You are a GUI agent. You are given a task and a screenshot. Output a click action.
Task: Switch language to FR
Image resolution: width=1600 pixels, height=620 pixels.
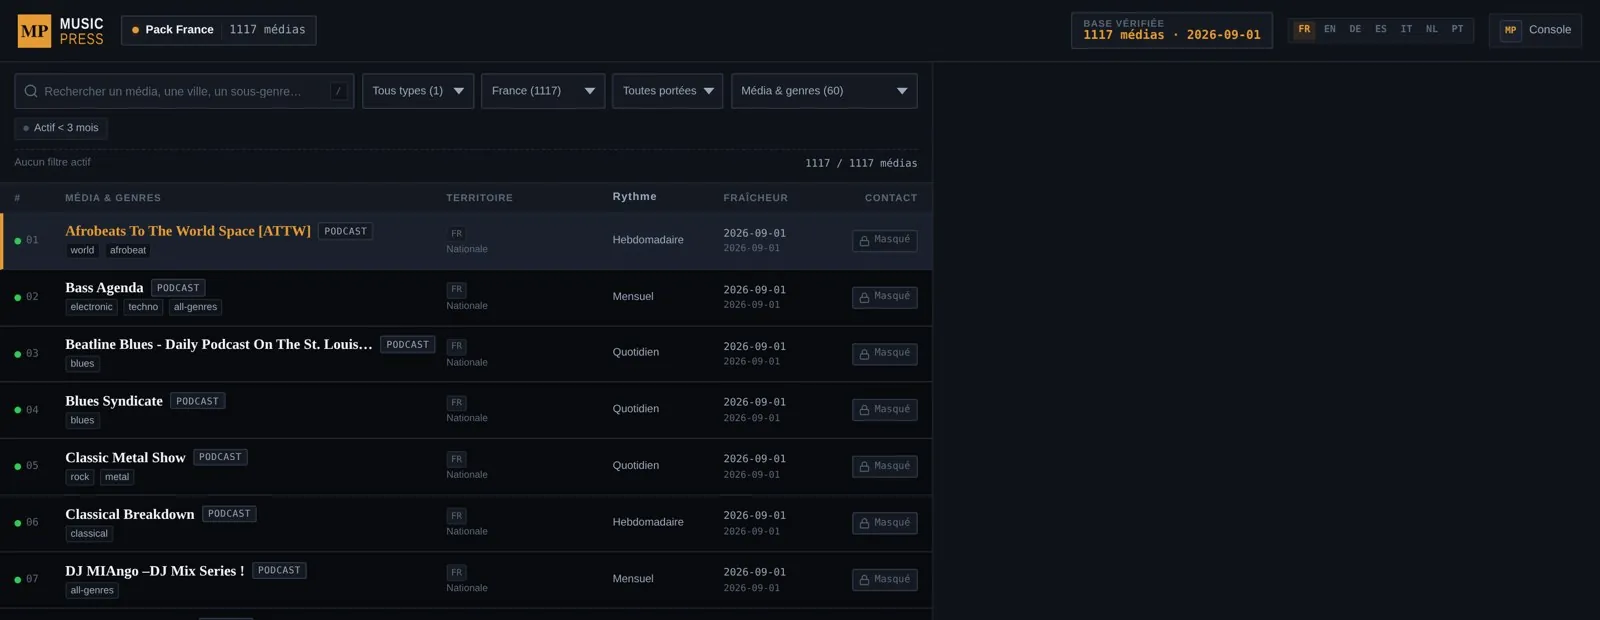coord(1304,30)
